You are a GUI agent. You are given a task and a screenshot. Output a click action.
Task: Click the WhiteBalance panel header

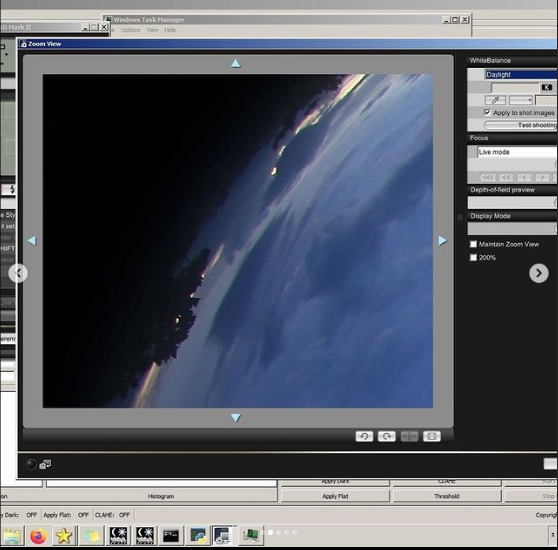(512, 61)
